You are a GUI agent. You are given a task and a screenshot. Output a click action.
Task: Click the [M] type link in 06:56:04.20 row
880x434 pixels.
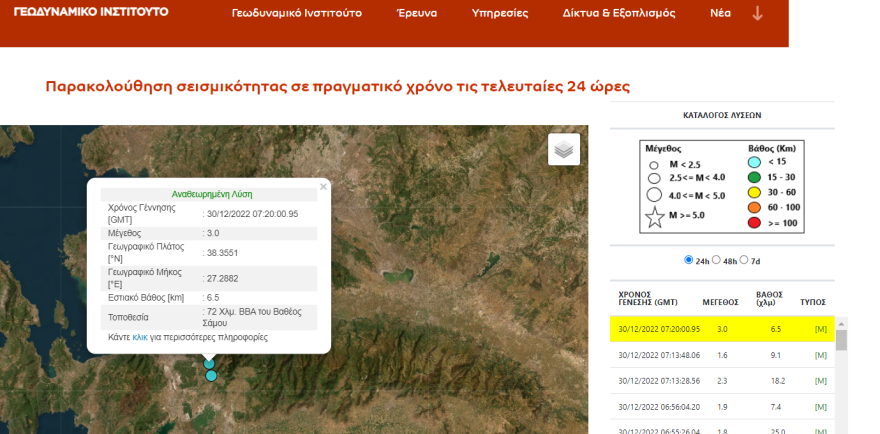[x=821, y=407]
